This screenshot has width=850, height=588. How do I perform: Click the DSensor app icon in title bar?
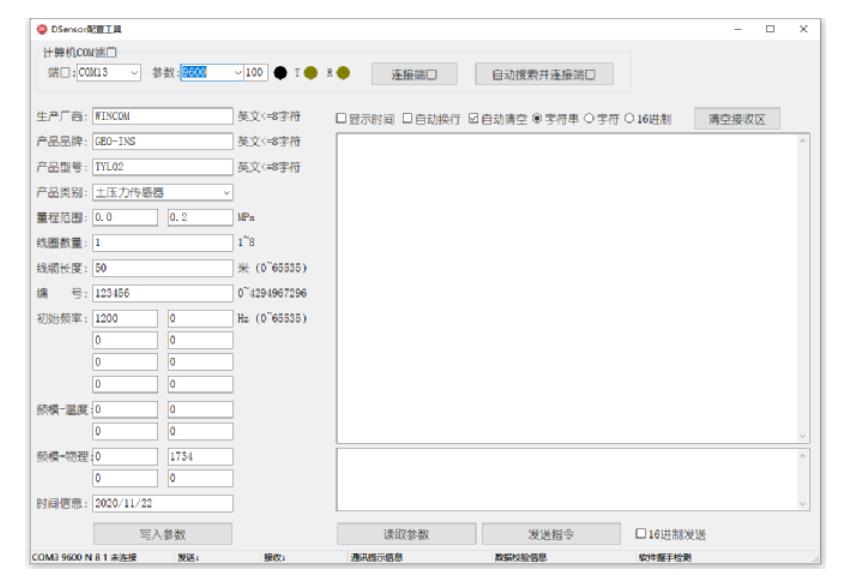click(42, 29)
